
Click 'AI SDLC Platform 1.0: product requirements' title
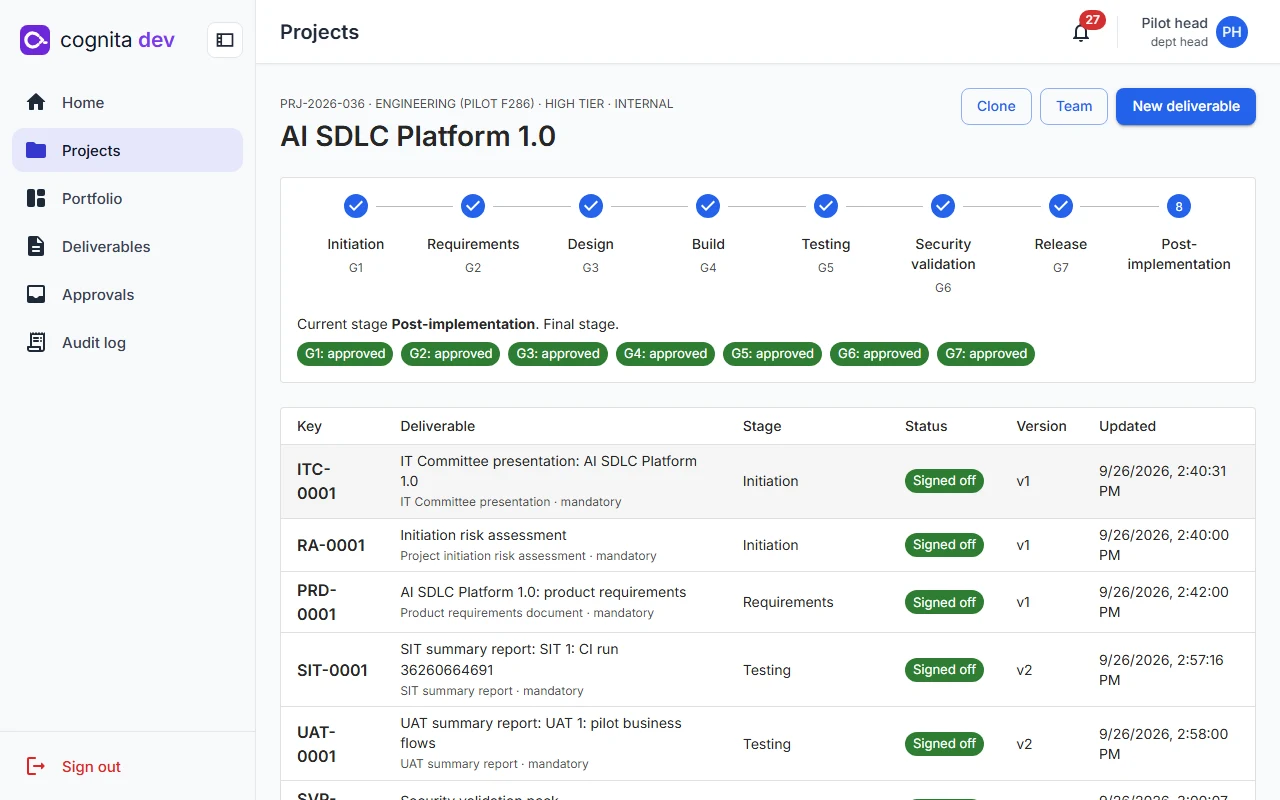coord(543,592)
